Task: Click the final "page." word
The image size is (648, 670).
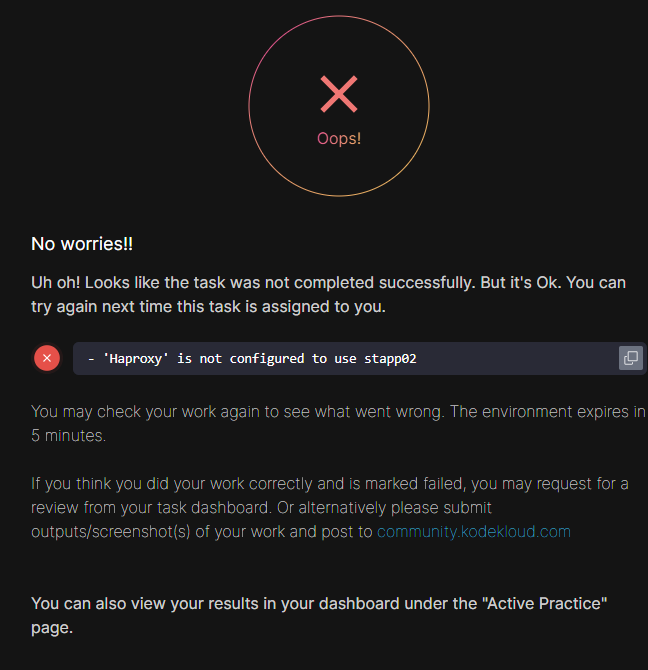Action: click(x=52, y=629)
